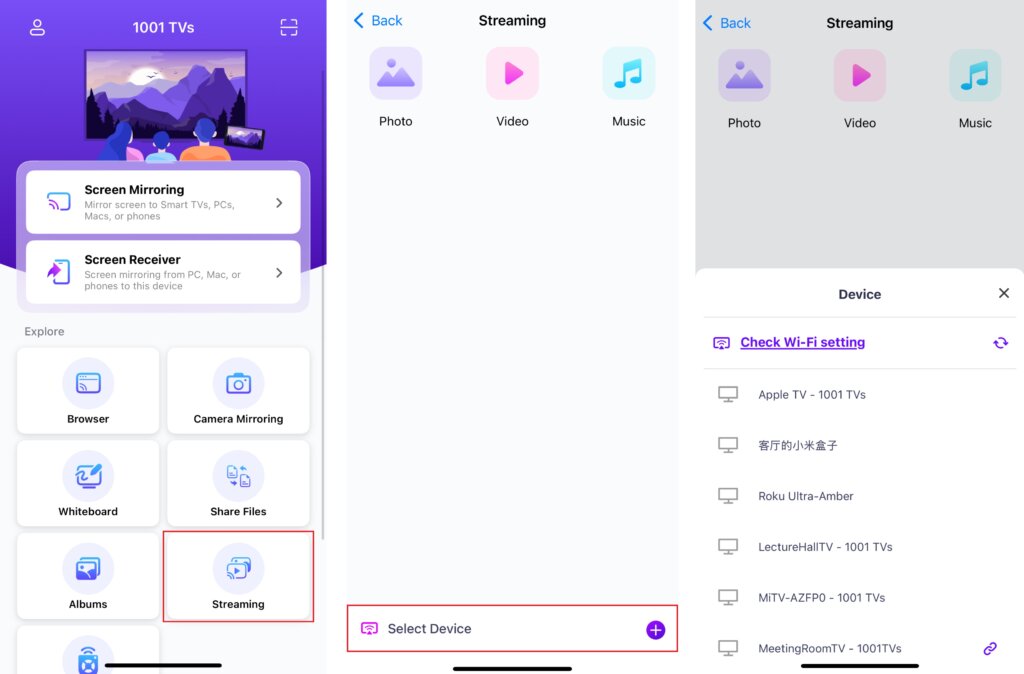Screen dimensions: 1024x674
Task: Close the Device panel
Action: (1004, 293)
